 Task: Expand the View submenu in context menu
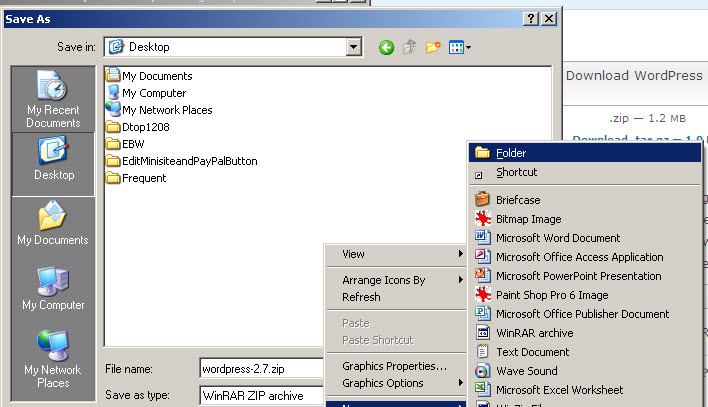click(x=396, y=254)
